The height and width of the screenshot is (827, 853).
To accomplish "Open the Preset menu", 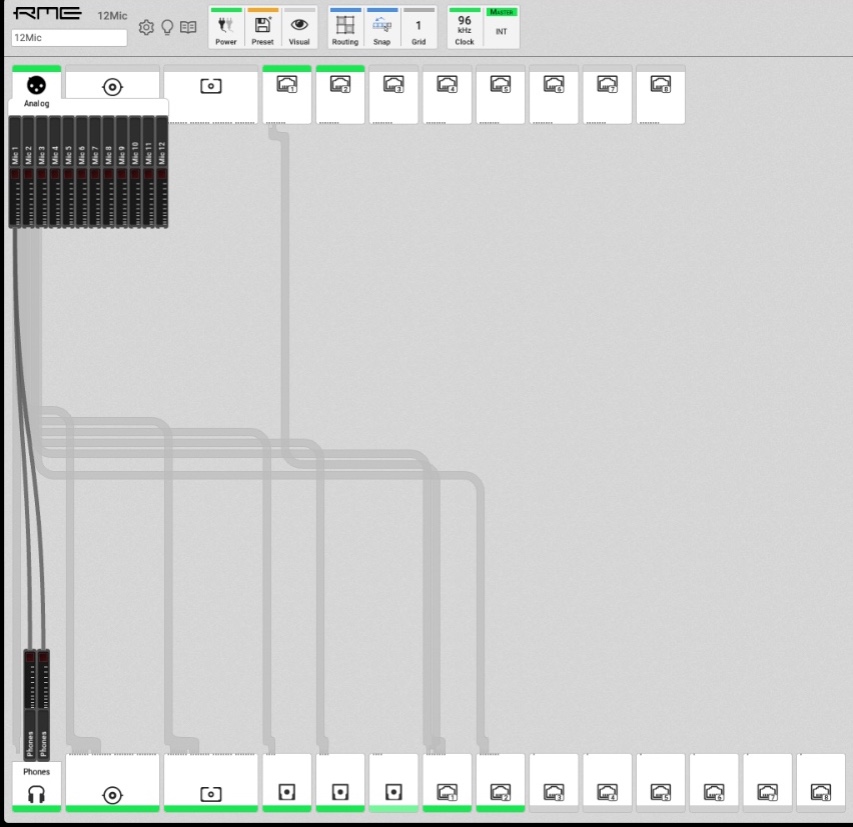I will [x=262, y=29].
